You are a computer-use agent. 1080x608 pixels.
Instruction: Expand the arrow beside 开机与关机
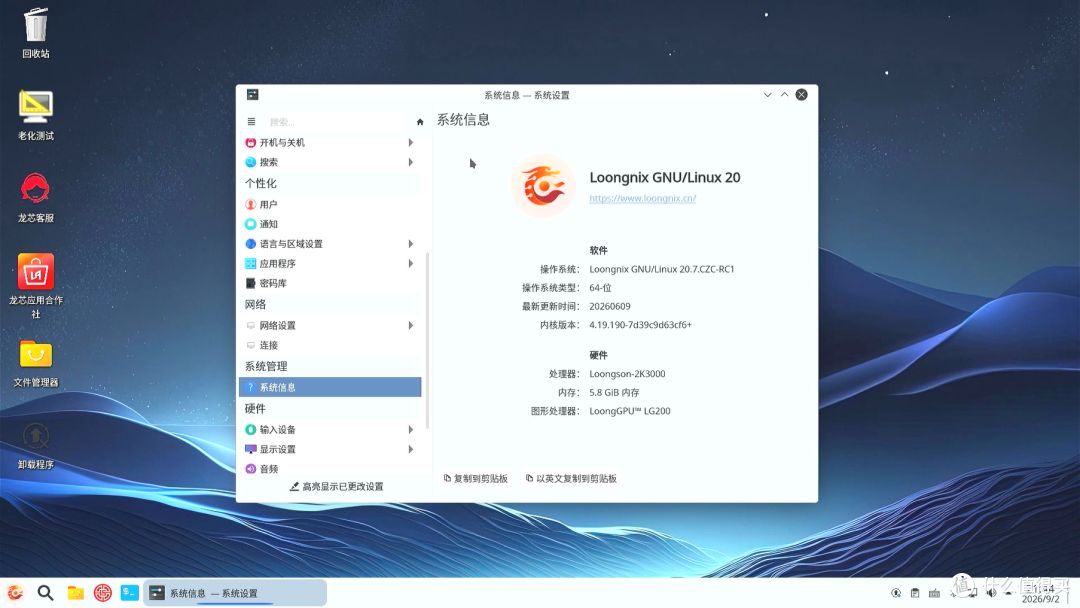pyautogui.click(x=411, y=143)
